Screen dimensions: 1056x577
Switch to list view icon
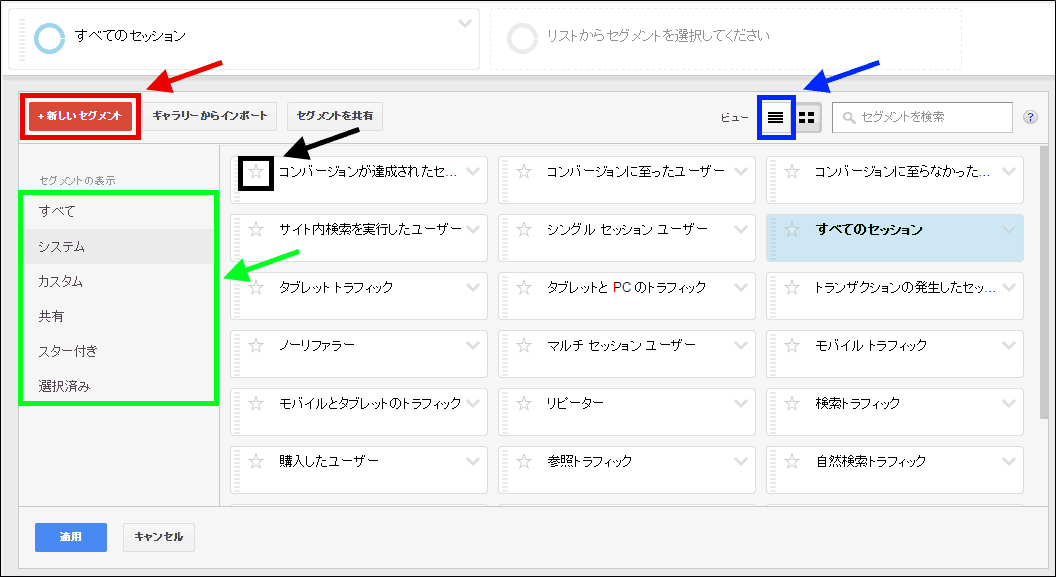(775, 117)
